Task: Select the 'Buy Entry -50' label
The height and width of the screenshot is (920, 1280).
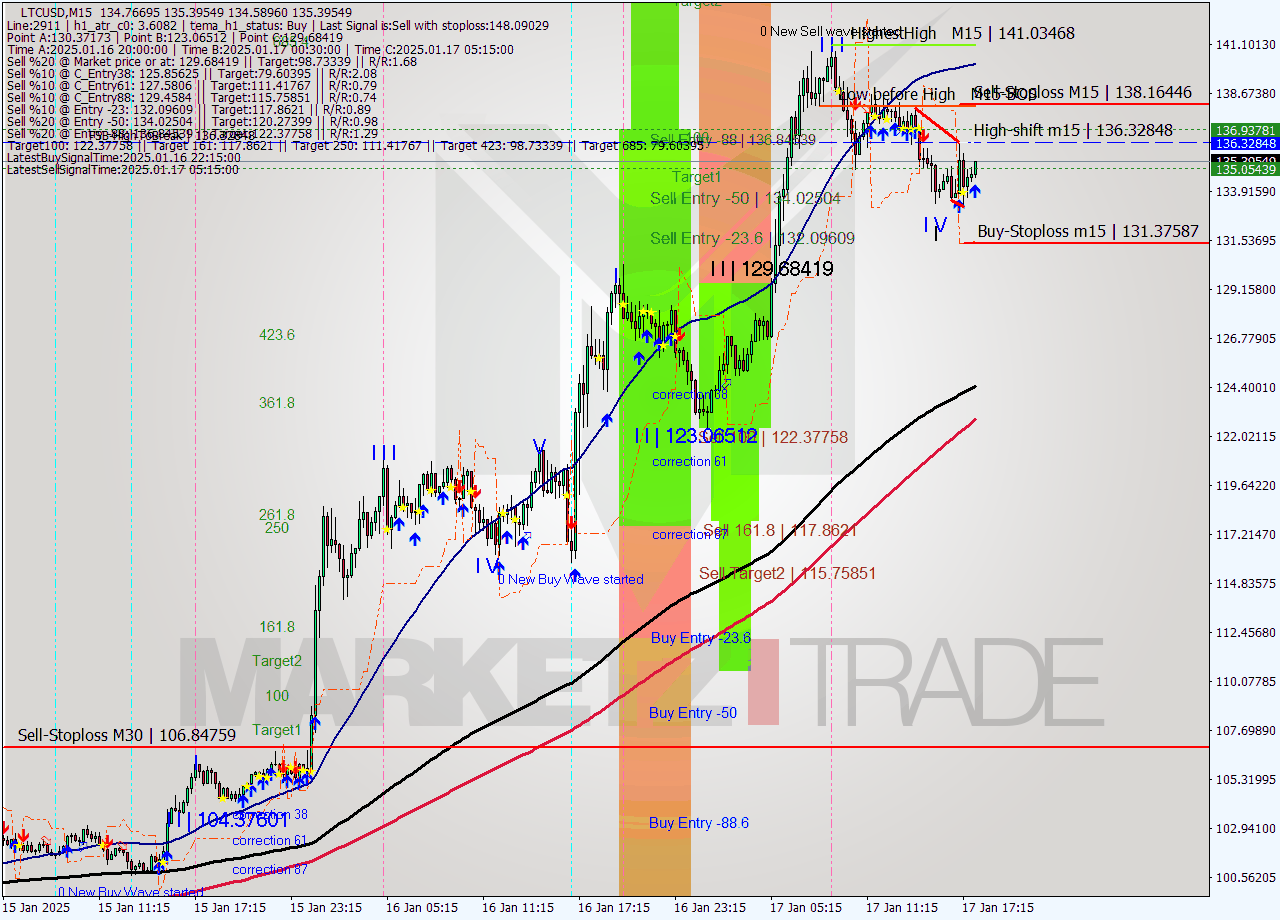Action: point(693,713)
